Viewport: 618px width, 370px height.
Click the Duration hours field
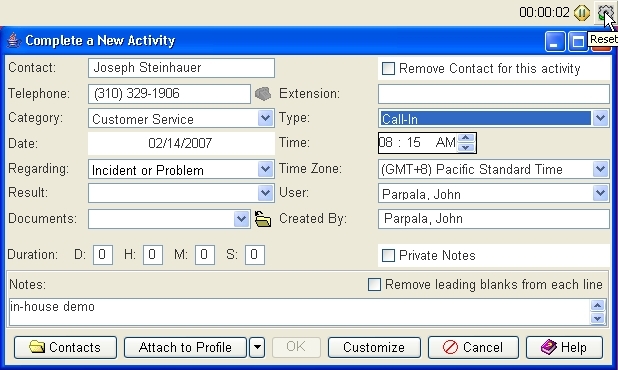tap(153, 255)
